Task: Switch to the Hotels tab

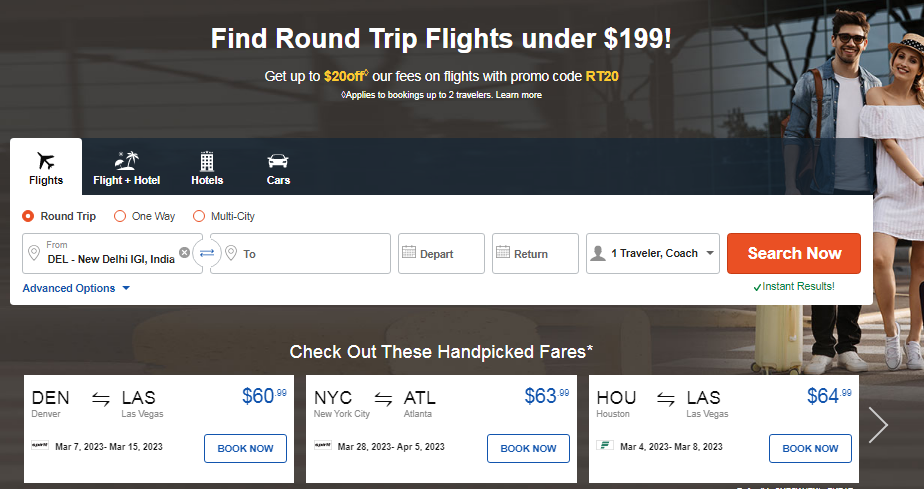Action: tap(207, 168)
